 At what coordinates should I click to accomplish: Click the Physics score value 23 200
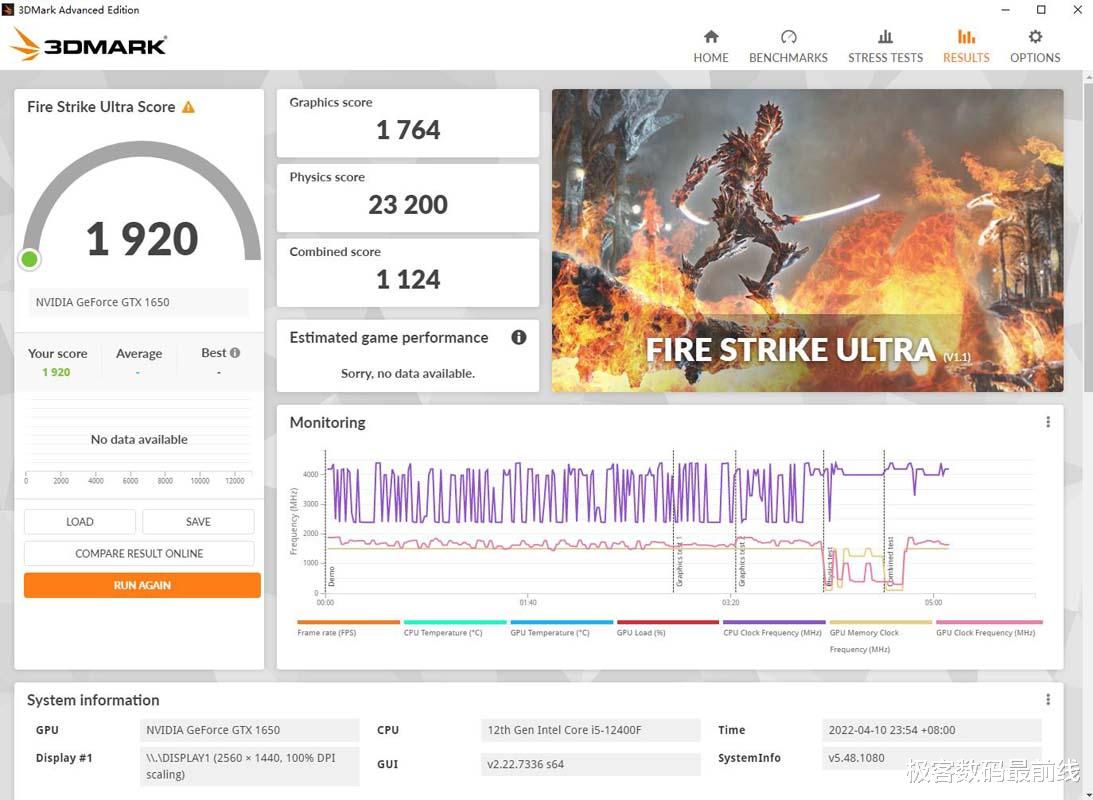[x=408, y=205]
